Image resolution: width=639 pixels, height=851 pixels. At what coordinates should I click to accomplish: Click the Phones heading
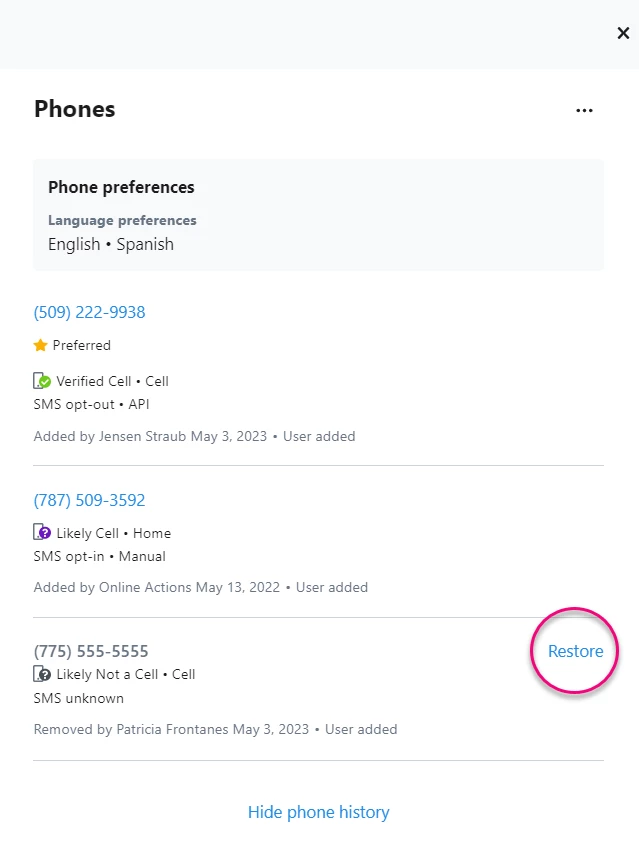pos(74,109)
